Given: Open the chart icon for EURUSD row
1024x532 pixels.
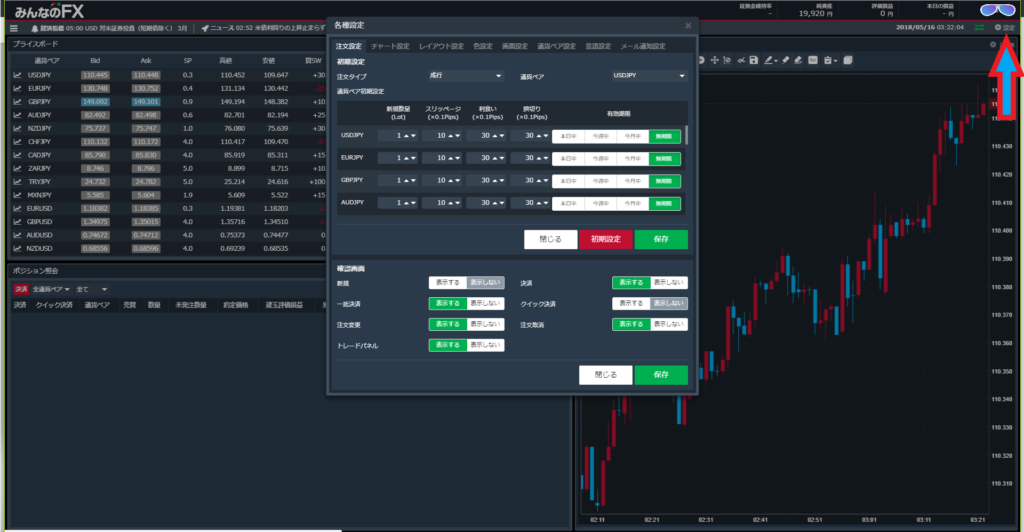Looking at the screenshot, I should pos(18,208).
